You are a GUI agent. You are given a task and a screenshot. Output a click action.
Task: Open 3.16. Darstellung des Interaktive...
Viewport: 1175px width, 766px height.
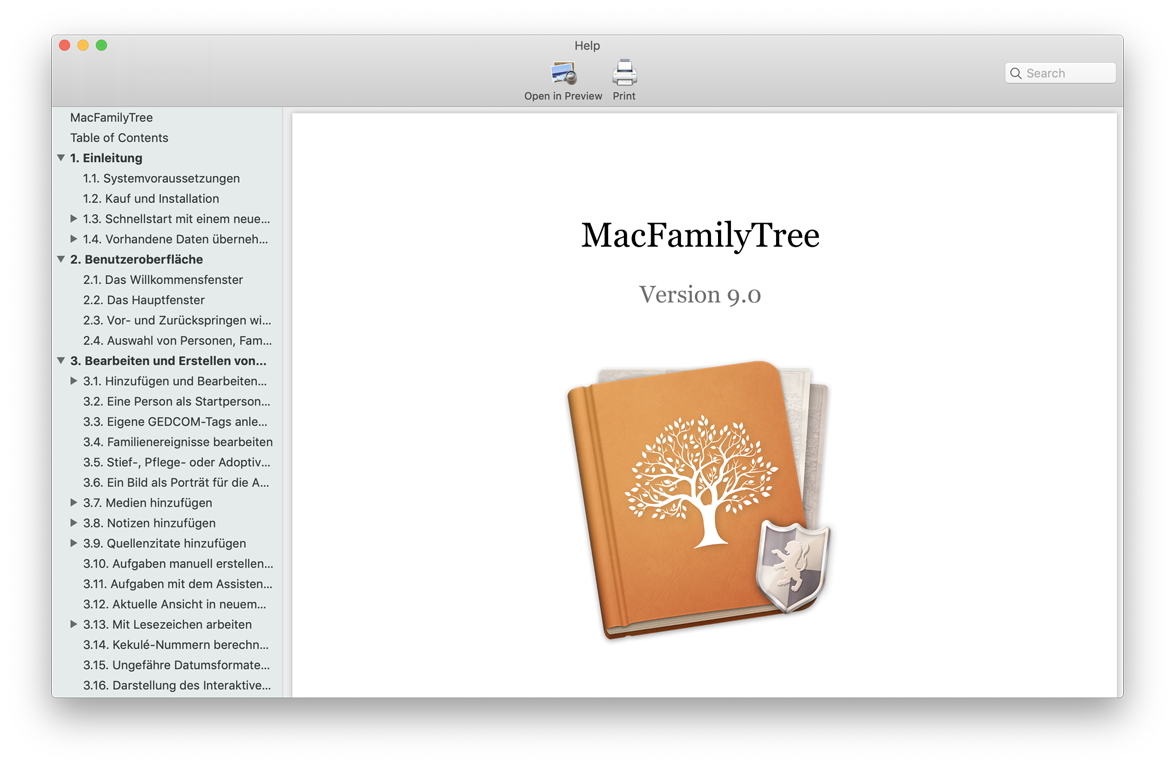click(177, 684)
